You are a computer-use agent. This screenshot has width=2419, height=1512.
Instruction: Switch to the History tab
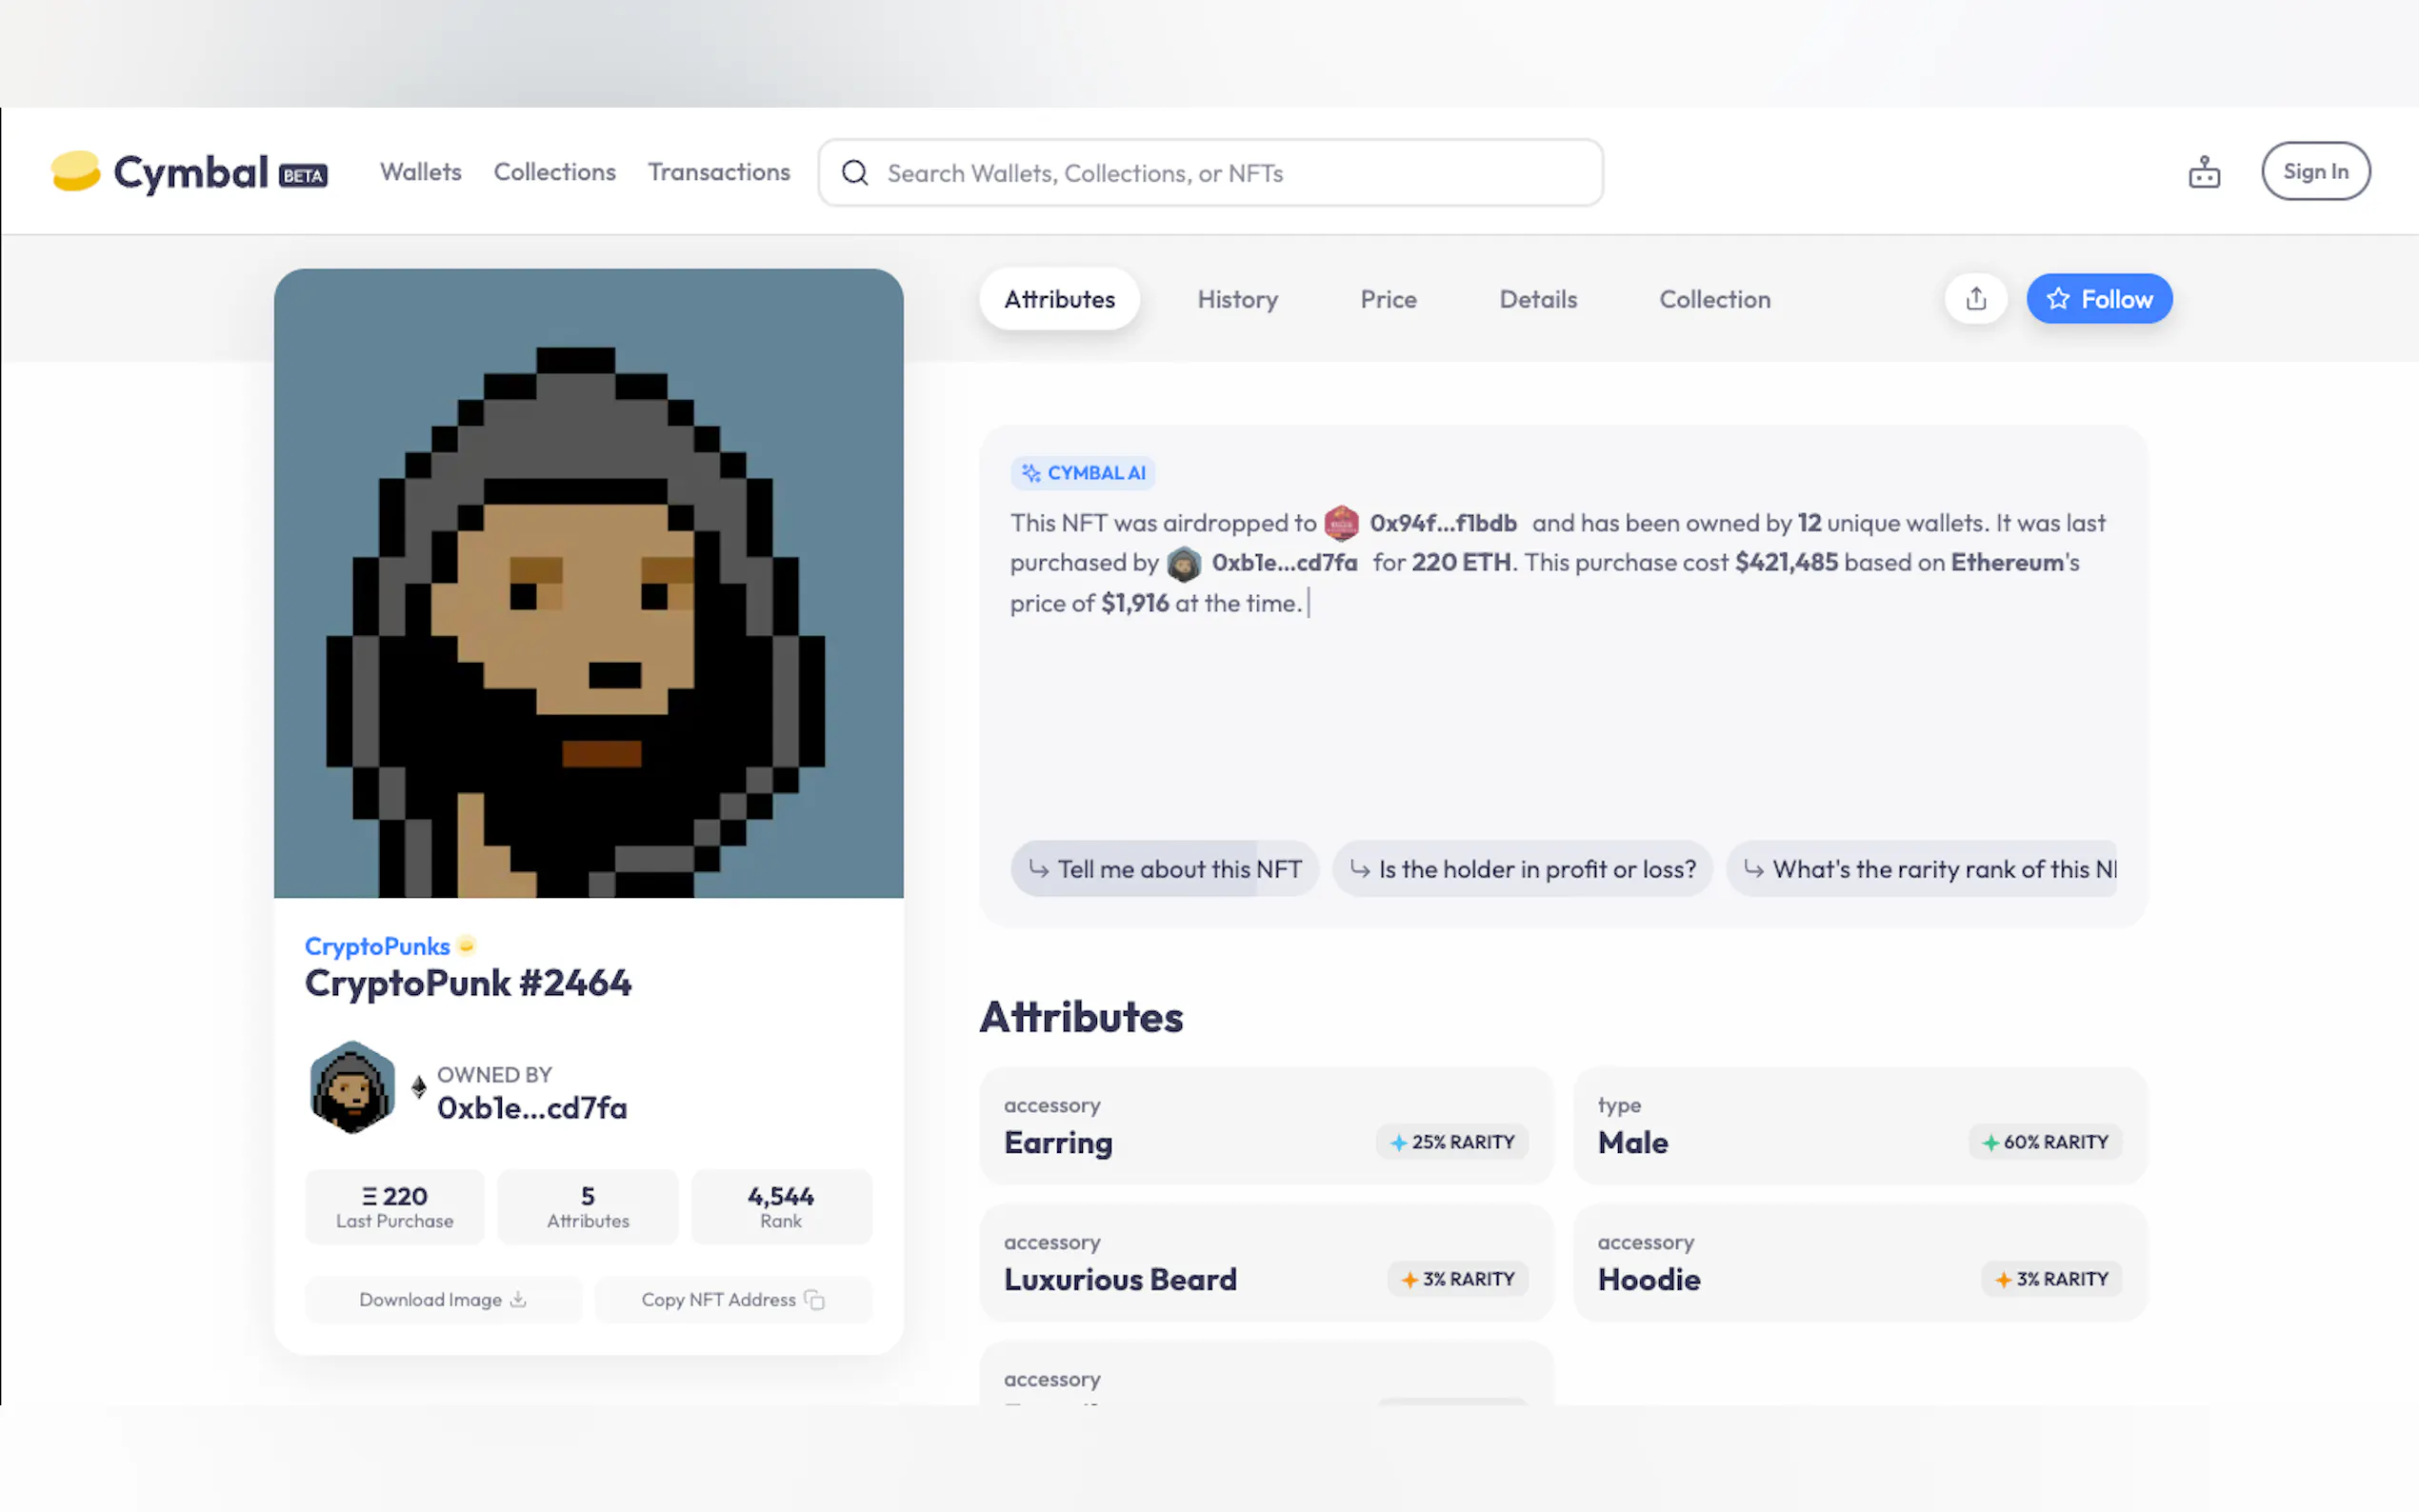(x=1238, y=299)
